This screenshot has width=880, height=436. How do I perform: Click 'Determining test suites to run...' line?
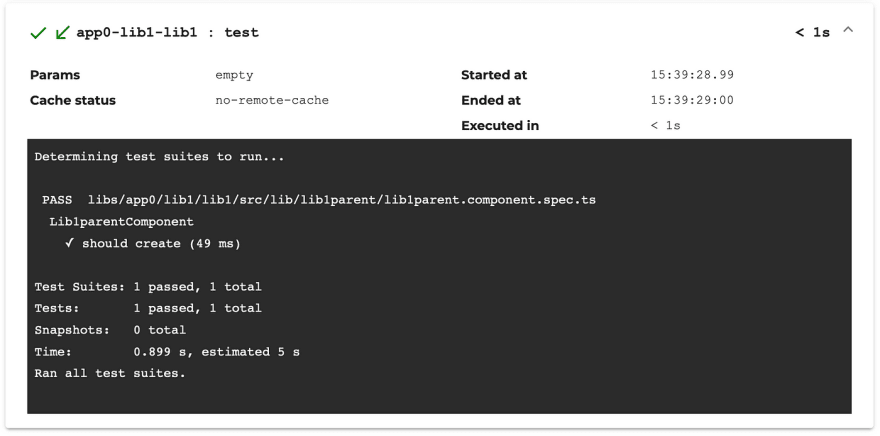click(x=159, y=157)
